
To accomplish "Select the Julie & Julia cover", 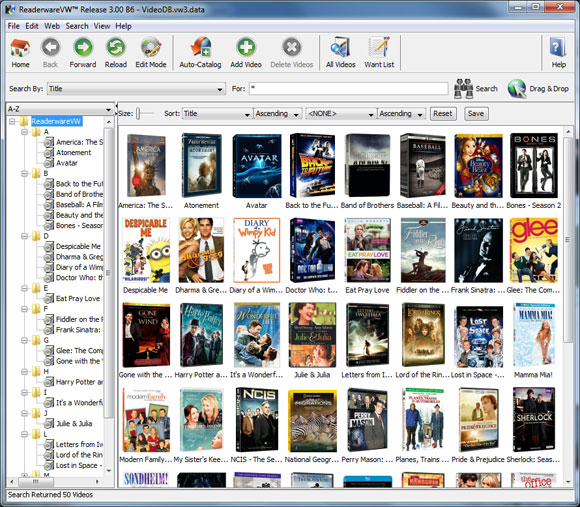I will 313,335.
